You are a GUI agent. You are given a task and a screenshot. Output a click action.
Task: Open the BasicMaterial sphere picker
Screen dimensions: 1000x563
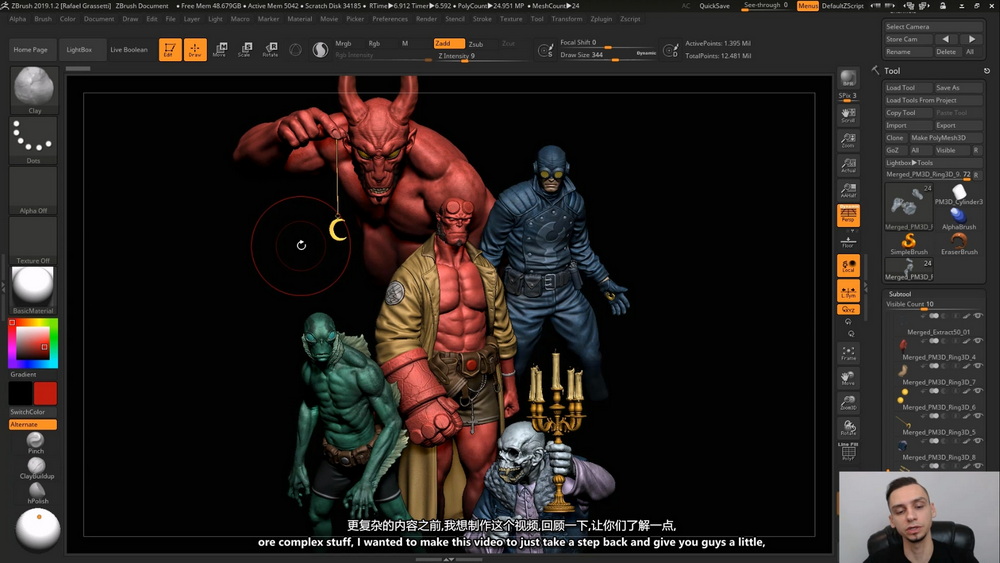click(33, 290)
